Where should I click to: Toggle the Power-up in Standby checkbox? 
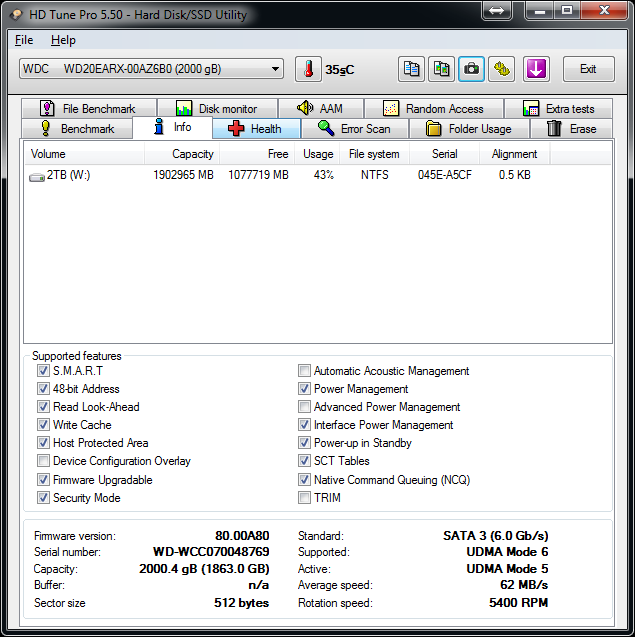coord(304,442)
